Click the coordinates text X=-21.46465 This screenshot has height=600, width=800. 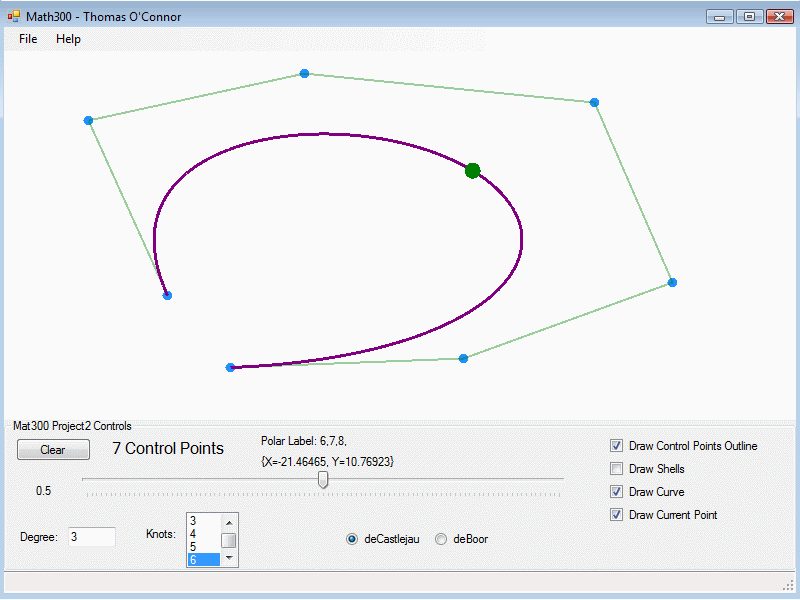point(327,462)
